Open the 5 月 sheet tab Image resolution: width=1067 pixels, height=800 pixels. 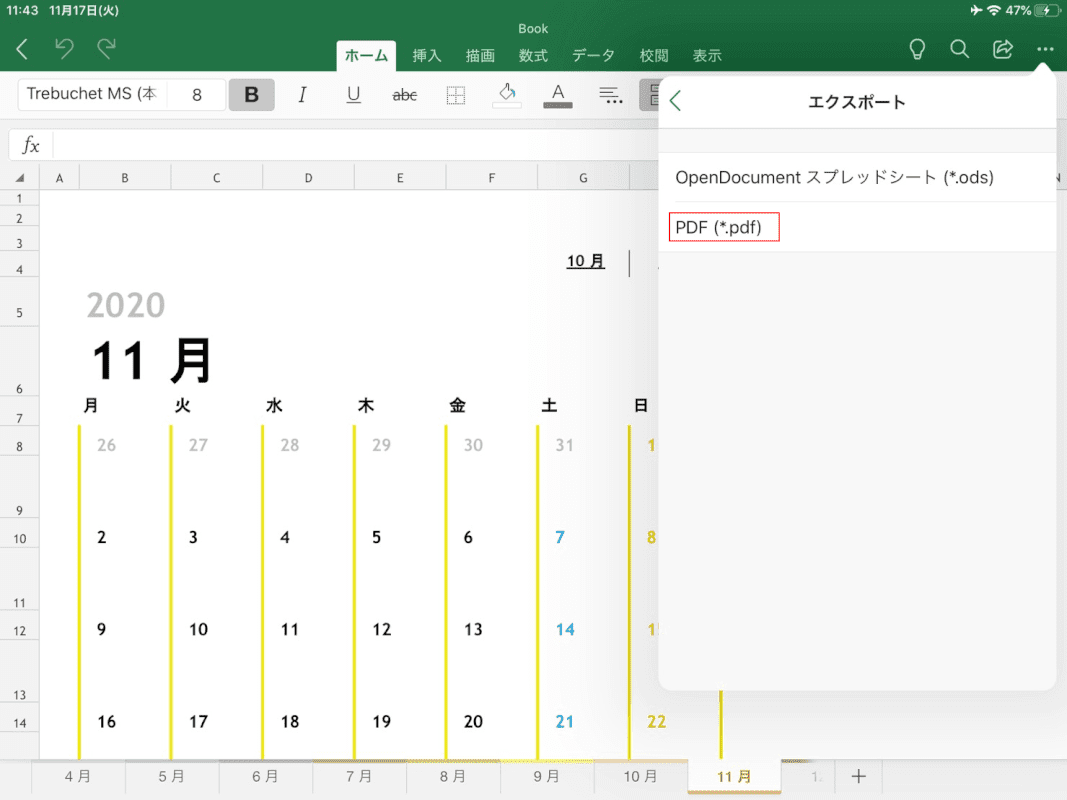(x=171, y=776)
